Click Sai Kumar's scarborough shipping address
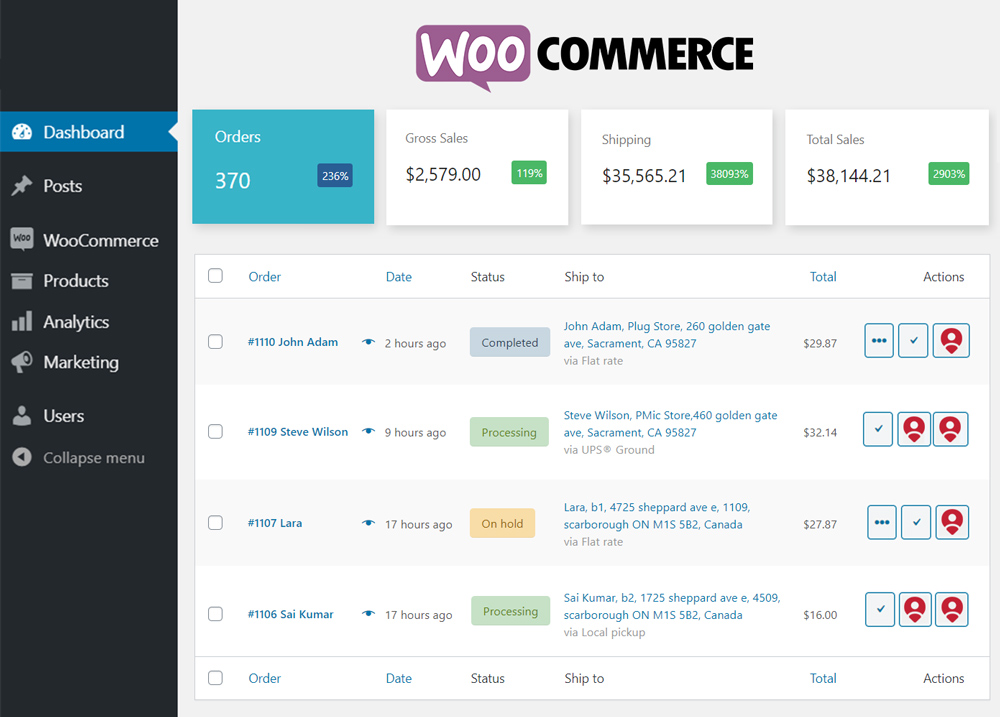 672,607
